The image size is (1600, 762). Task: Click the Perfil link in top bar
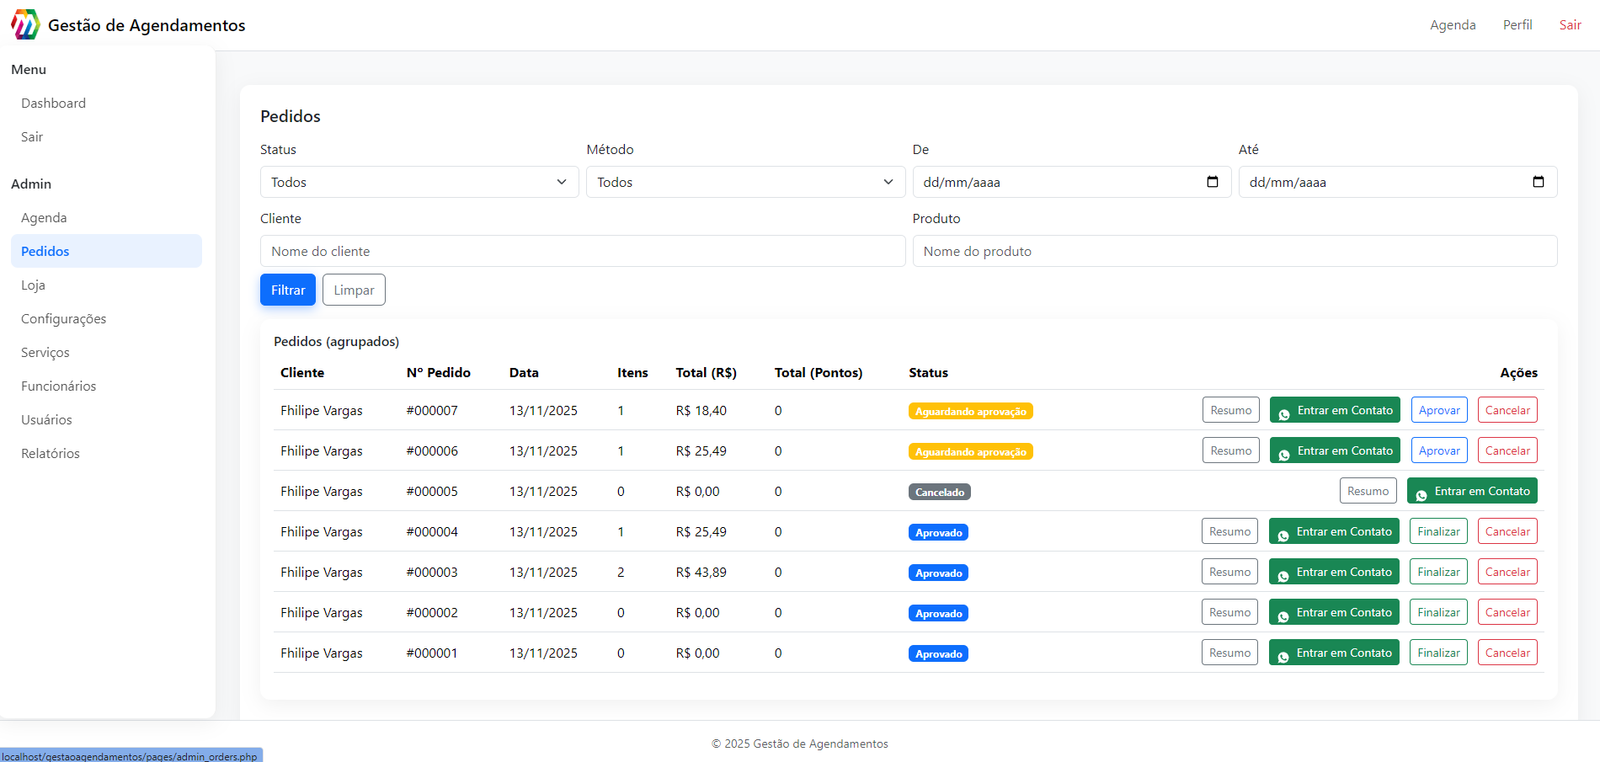(x=1517, y=25)
